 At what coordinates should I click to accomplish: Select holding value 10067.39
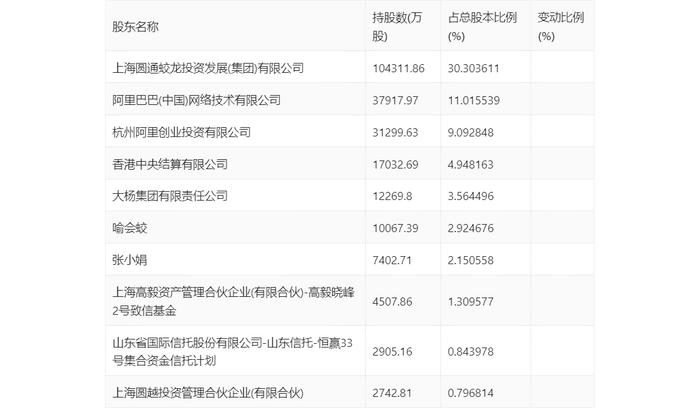click(396, 228)
